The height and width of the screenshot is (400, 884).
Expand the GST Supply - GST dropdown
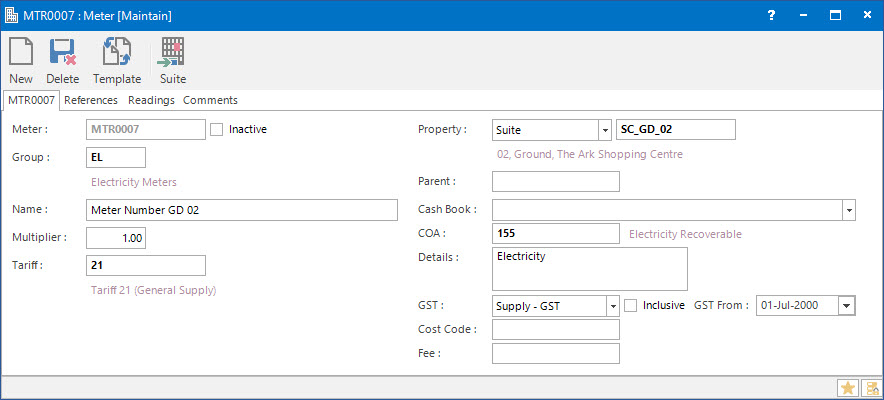click(x=612, y=306)
